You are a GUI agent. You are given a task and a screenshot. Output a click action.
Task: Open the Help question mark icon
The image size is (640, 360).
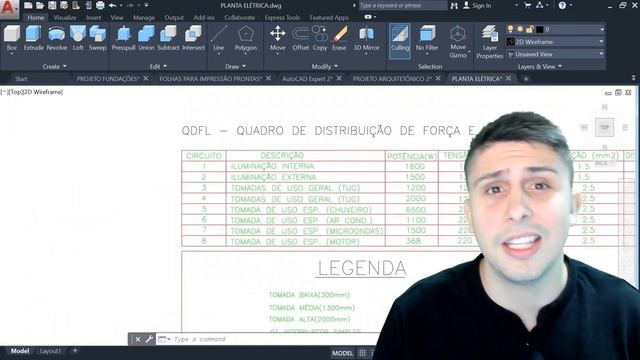click(x=562, y=6)
